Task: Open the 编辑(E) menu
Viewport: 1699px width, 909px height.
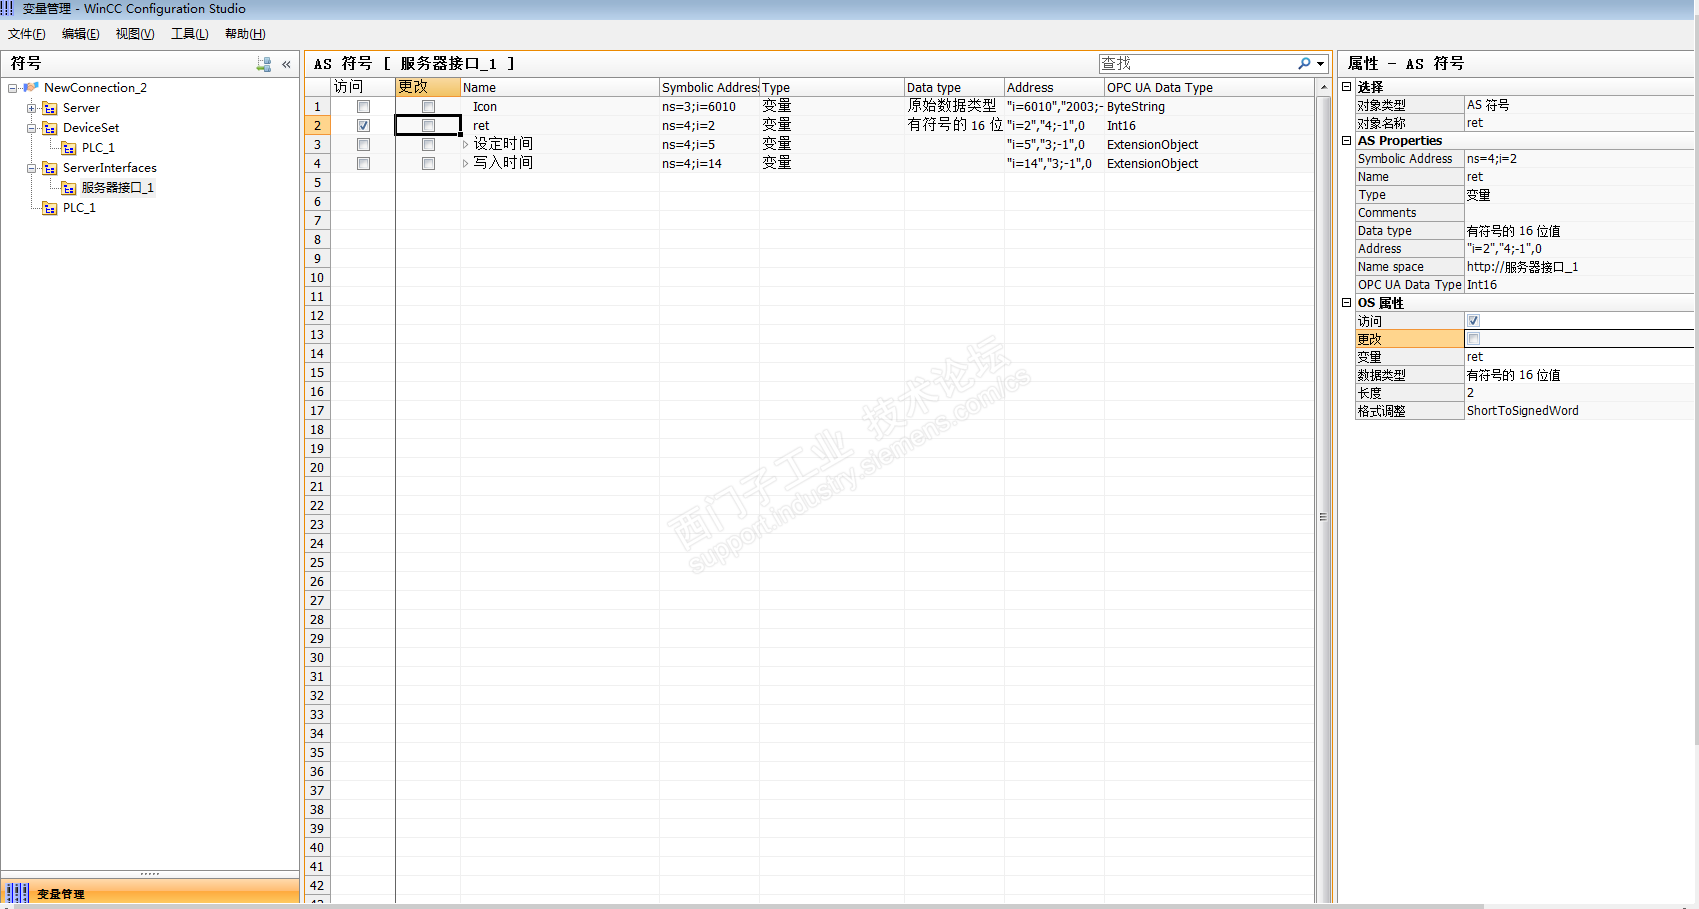Action: [81, 34]
